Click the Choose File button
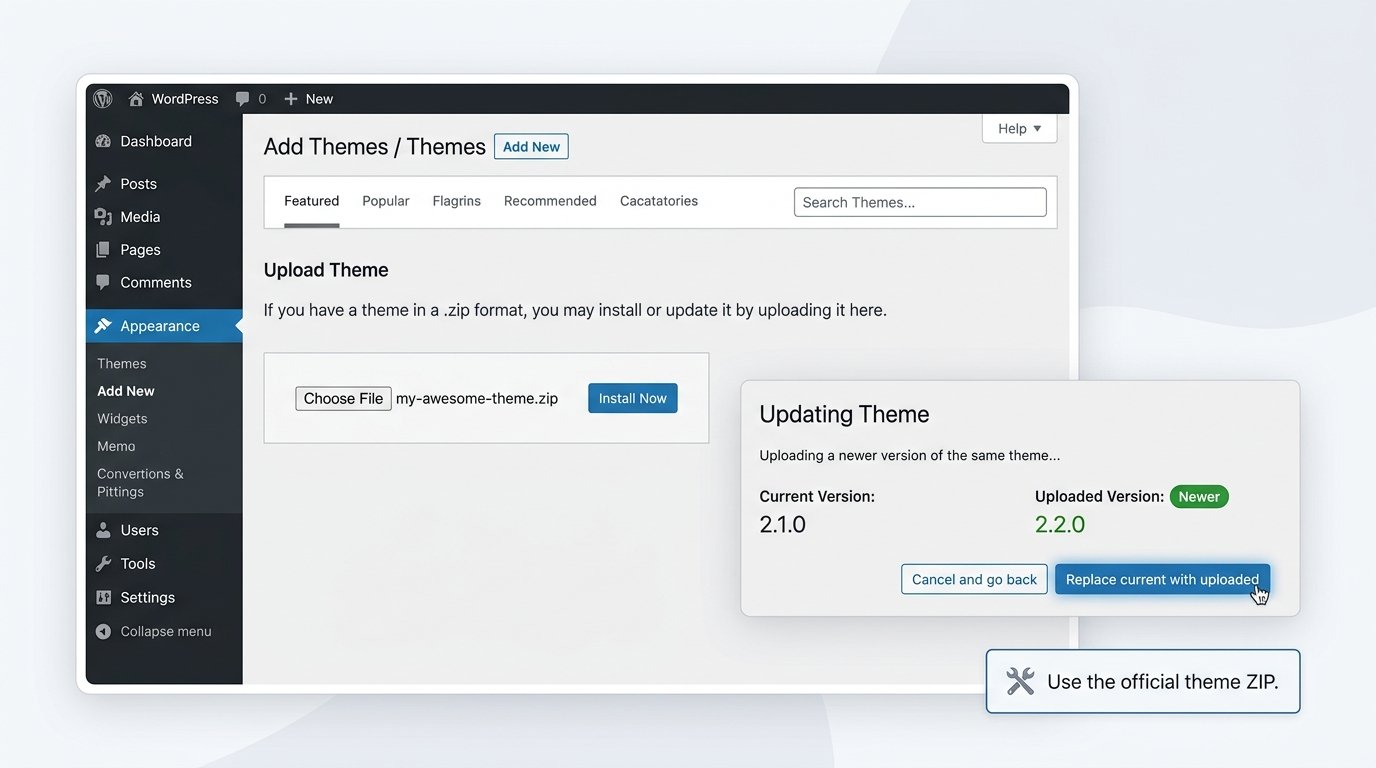The height and width of the screenshot is (768, 1376). 343,399
